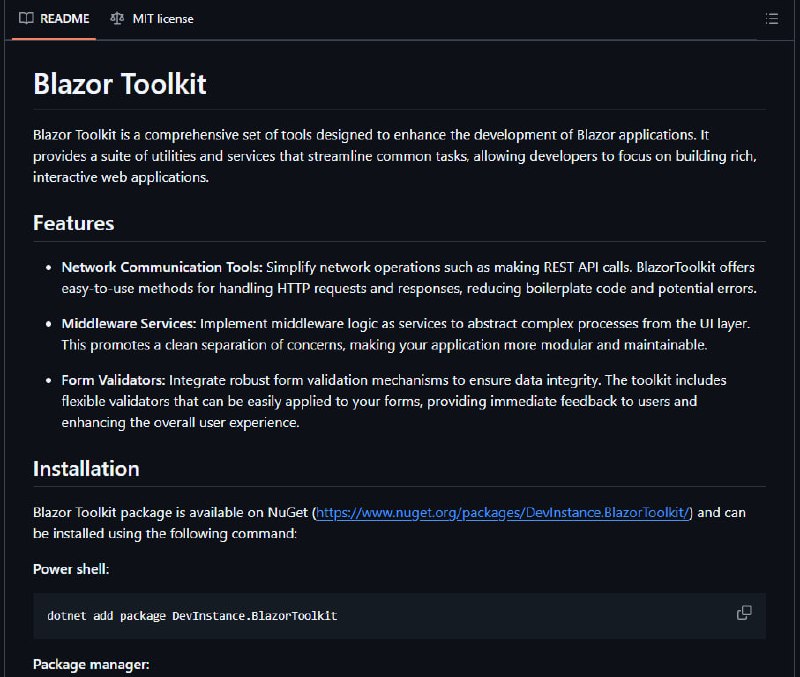Switch to the MIT license tab

[x=152, y=19]
